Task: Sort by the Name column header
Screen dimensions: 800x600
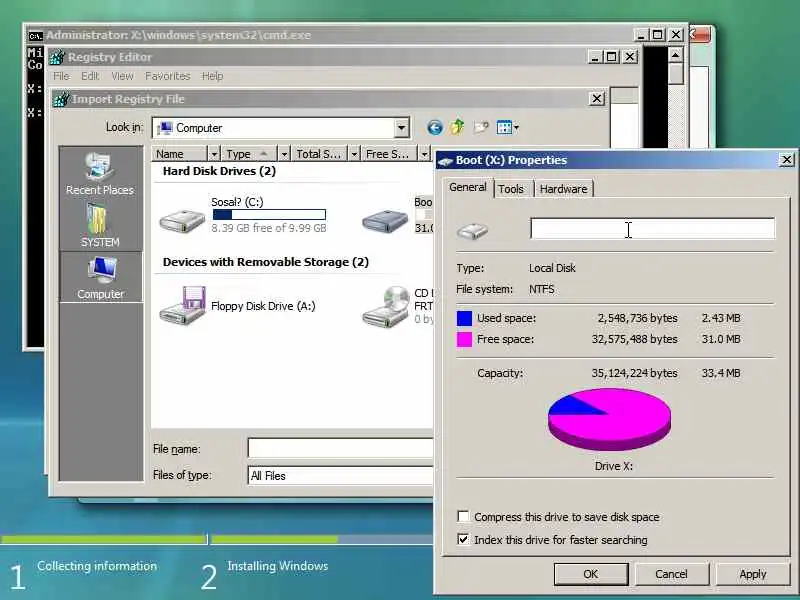Action: tap(179, 154)
